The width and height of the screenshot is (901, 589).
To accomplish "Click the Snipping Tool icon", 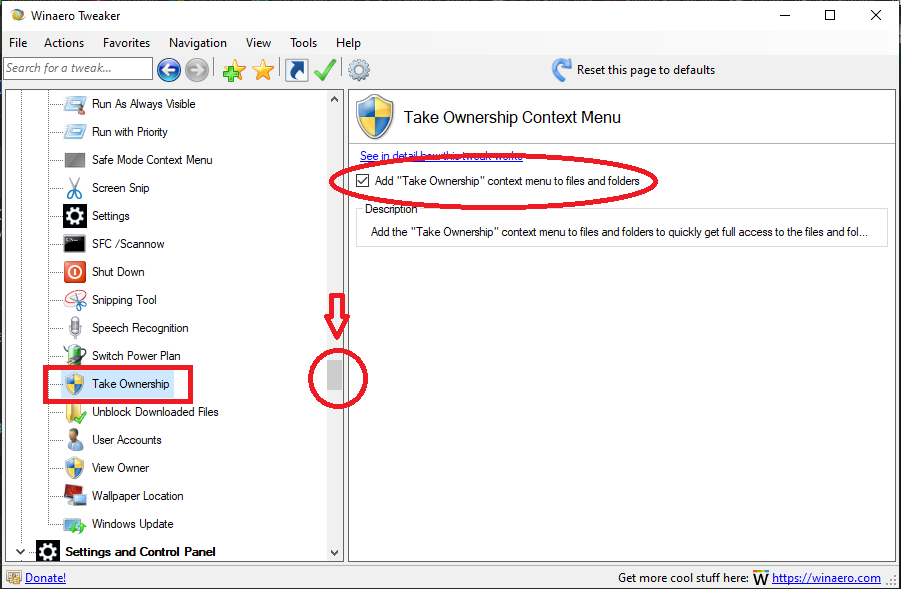I will pos(75,300).
